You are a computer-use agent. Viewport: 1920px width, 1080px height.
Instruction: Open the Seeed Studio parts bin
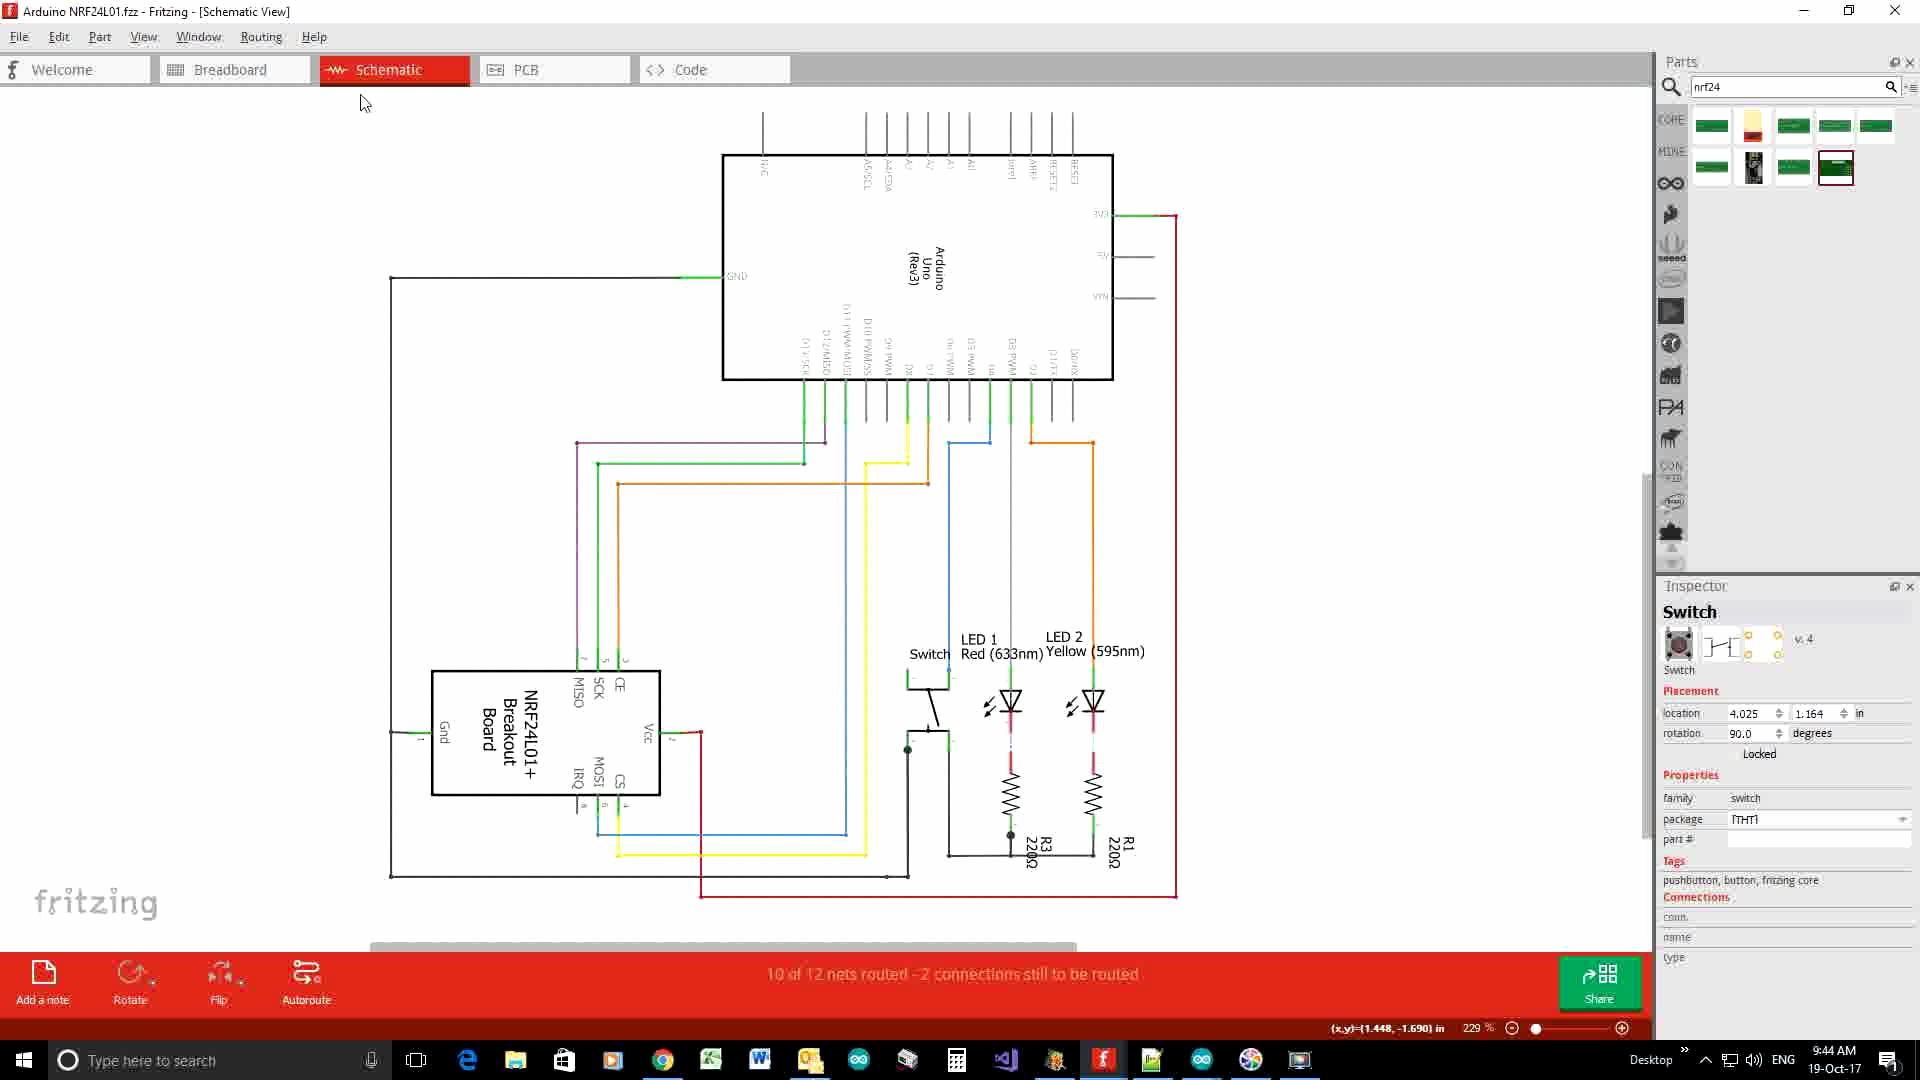pyautogui.click(x=1671, y=245)
